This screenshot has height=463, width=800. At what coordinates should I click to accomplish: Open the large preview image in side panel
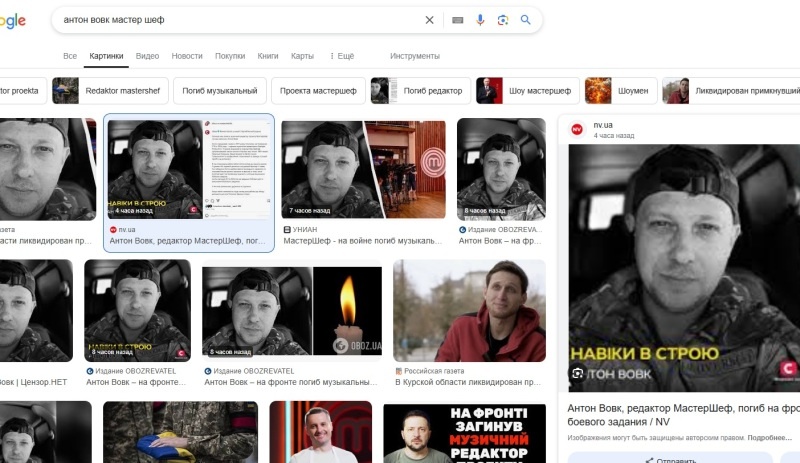684,268
